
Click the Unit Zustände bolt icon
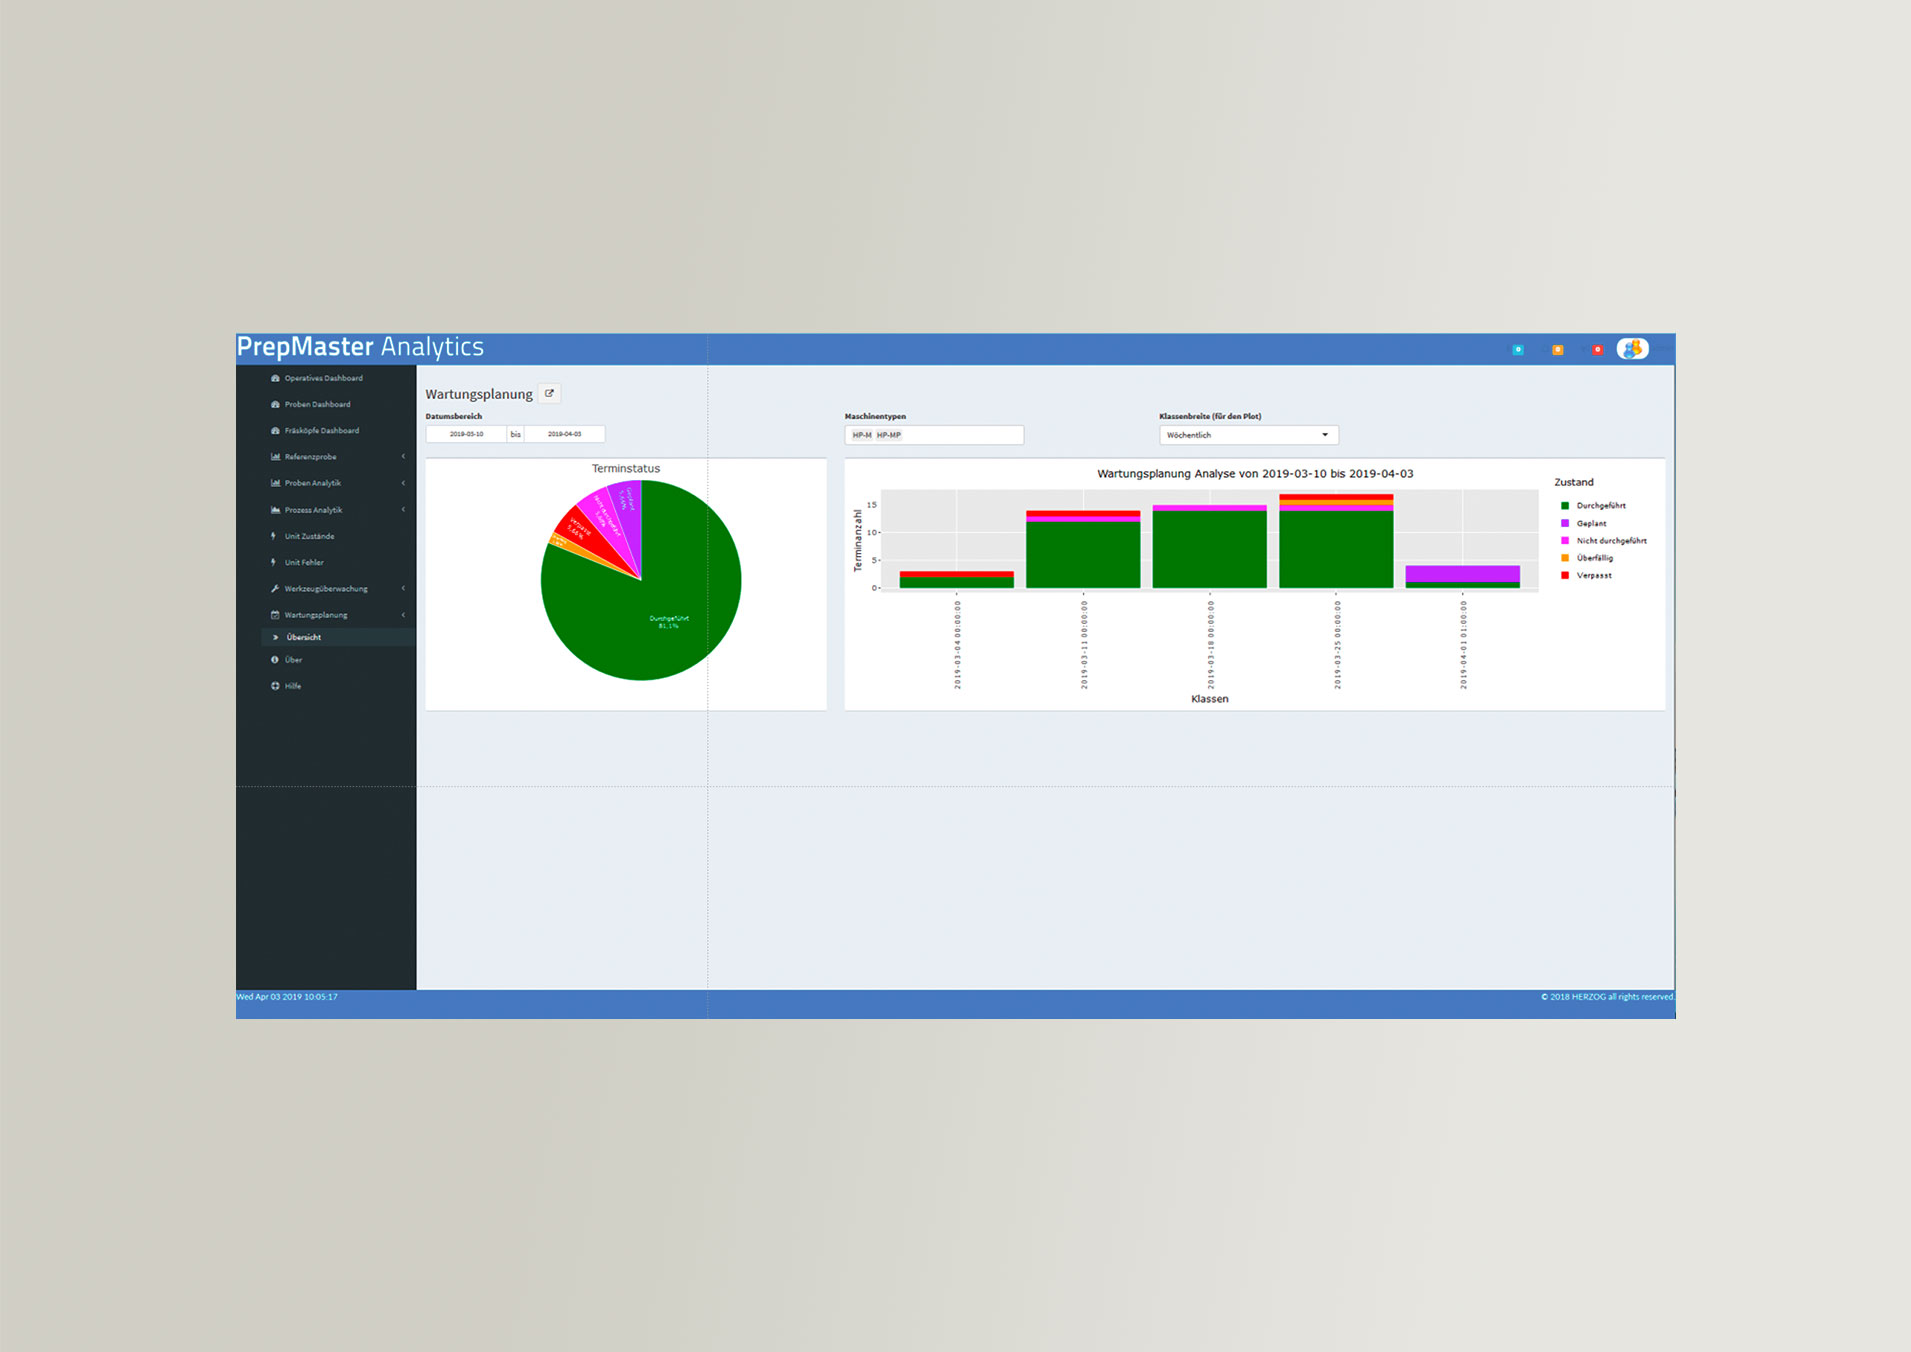click(273, 536)
